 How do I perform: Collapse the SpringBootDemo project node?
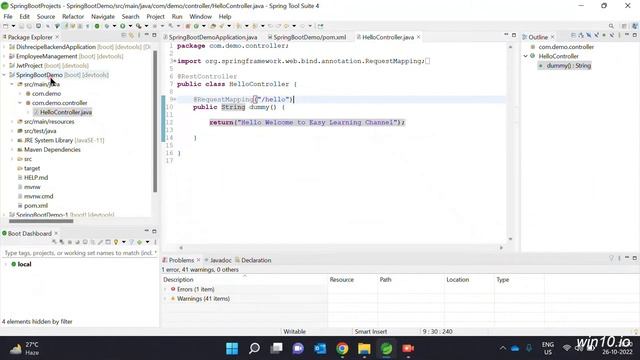(4, 75)
